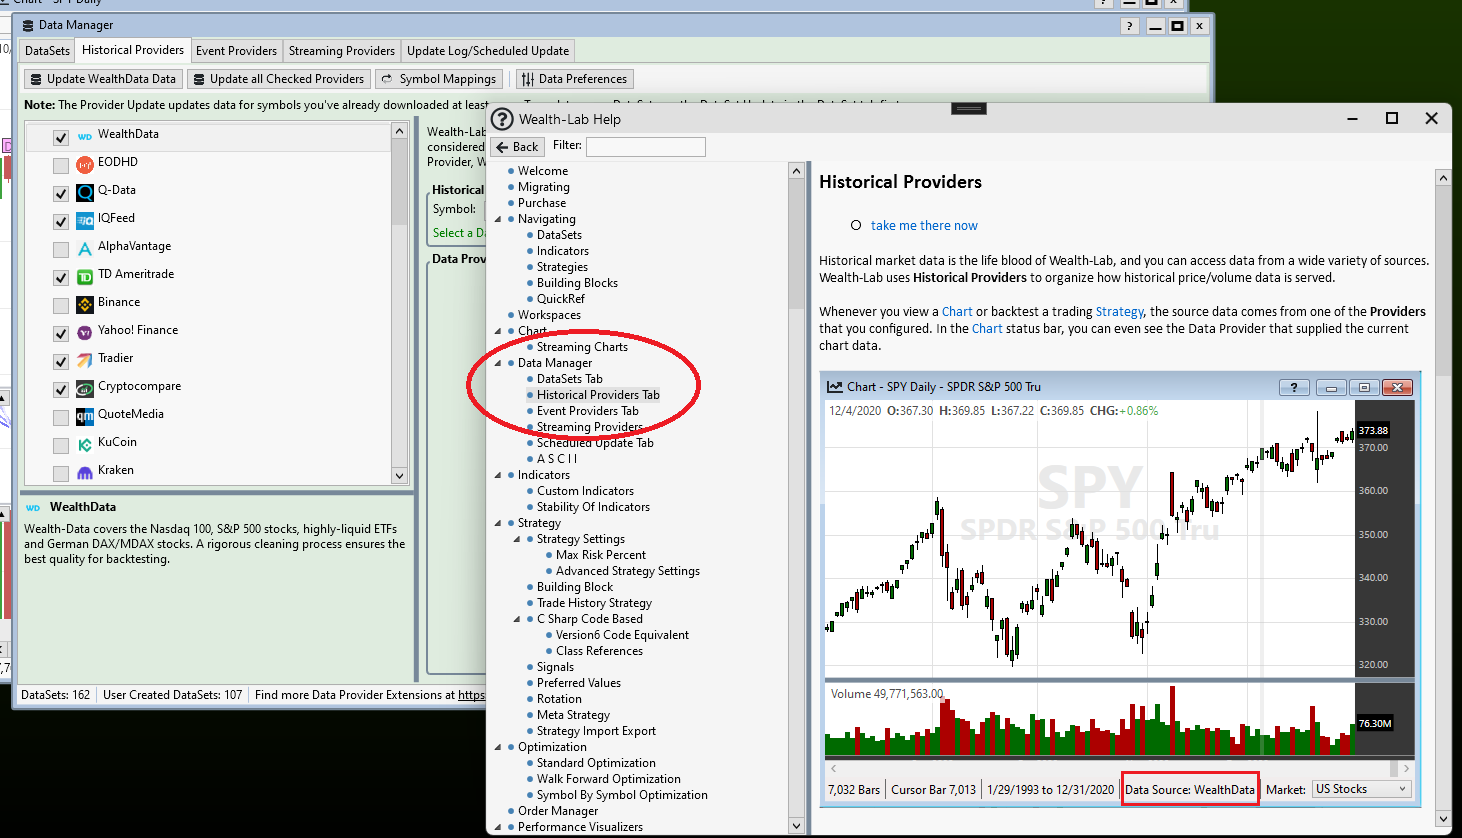This screenshot has width=1462, height=838.
Task: Click the Binance provider icon
Action: (85, 305)
